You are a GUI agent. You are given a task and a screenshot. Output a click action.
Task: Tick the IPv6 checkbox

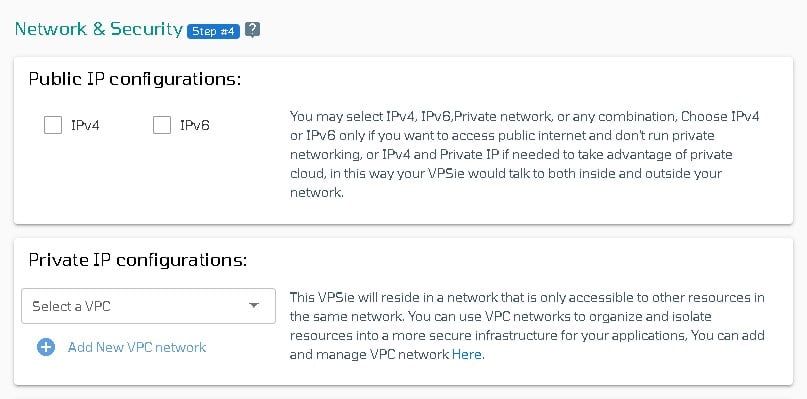coord(162,125)
